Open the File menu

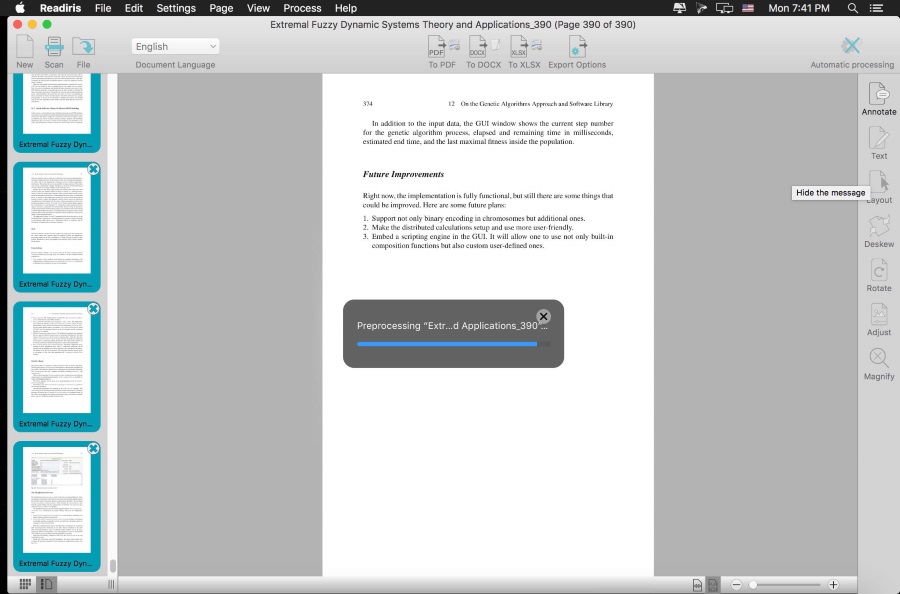coord(103,8)
